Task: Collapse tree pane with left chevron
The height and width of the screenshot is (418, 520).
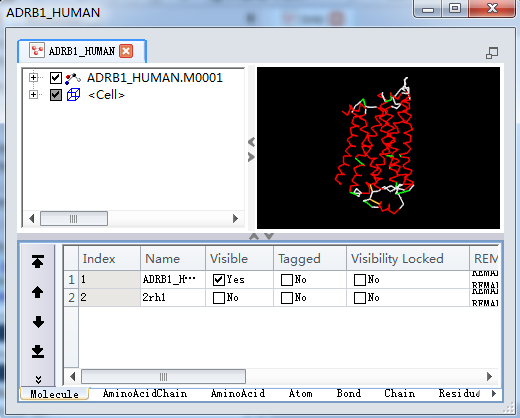Action: pos(252,142)
